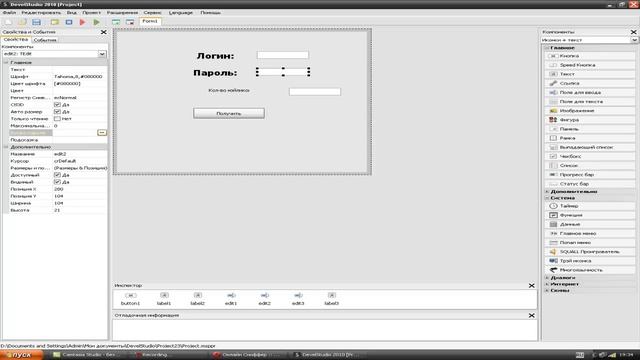
Task: Select label1 in the Inspector
Action: (164, 299)
